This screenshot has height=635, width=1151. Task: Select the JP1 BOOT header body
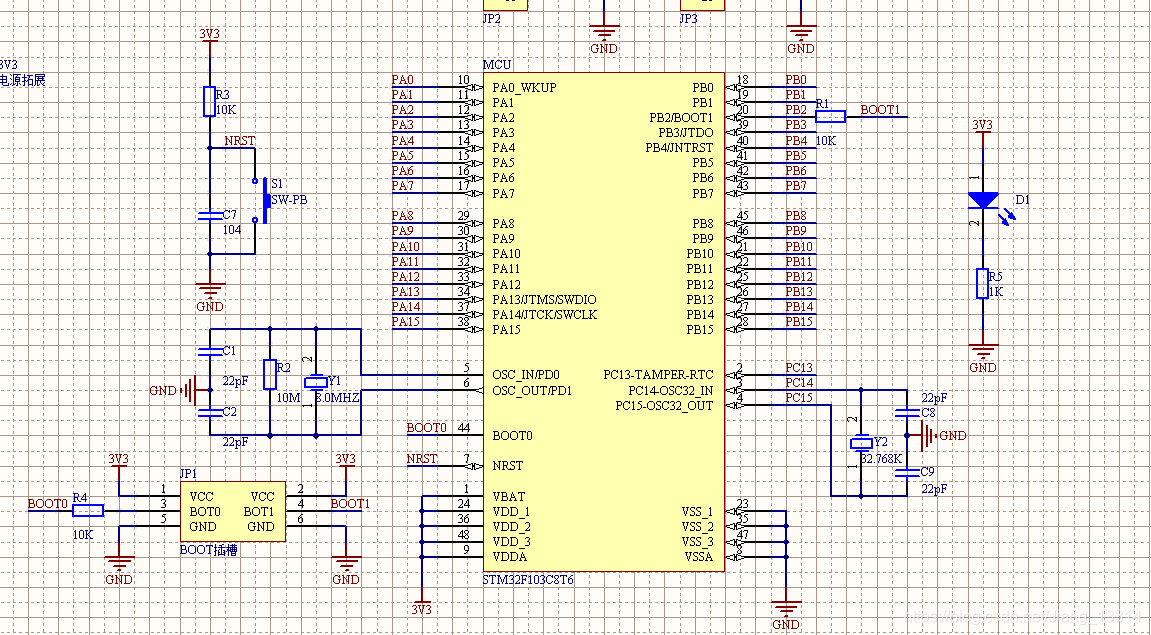coord(233,512)
